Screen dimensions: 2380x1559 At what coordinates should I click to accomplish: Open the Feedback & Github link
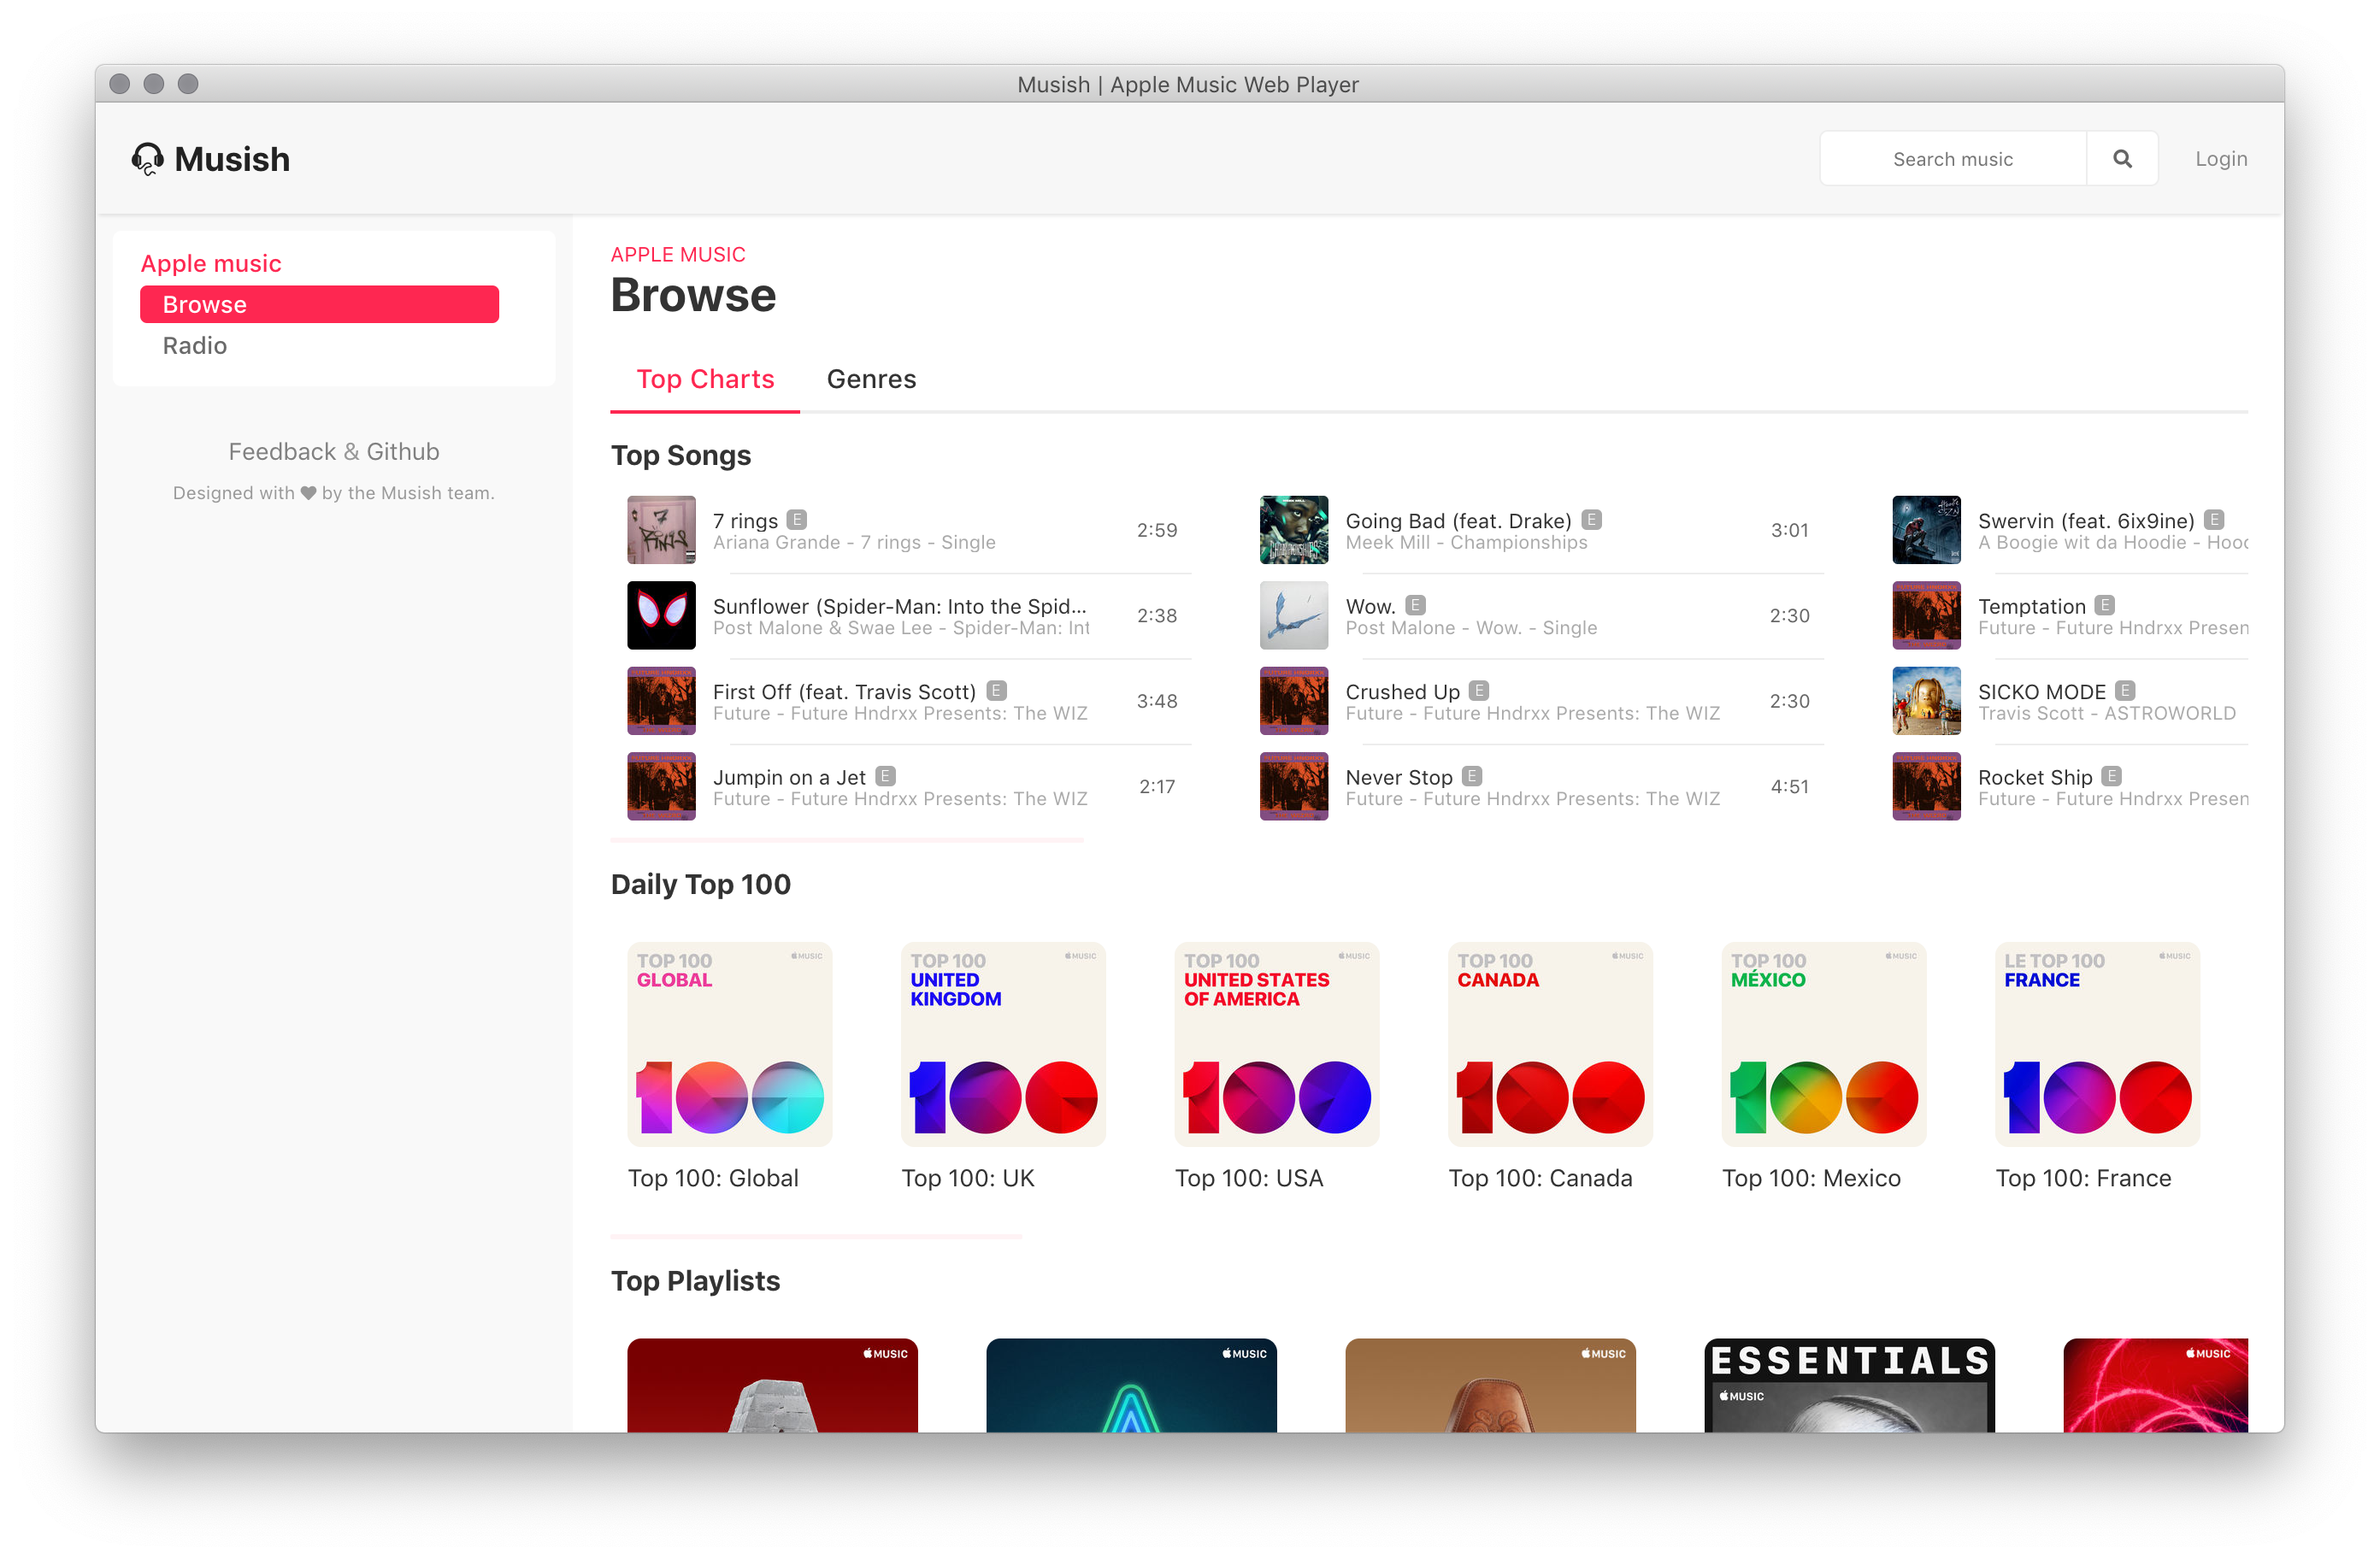point(333,452)
